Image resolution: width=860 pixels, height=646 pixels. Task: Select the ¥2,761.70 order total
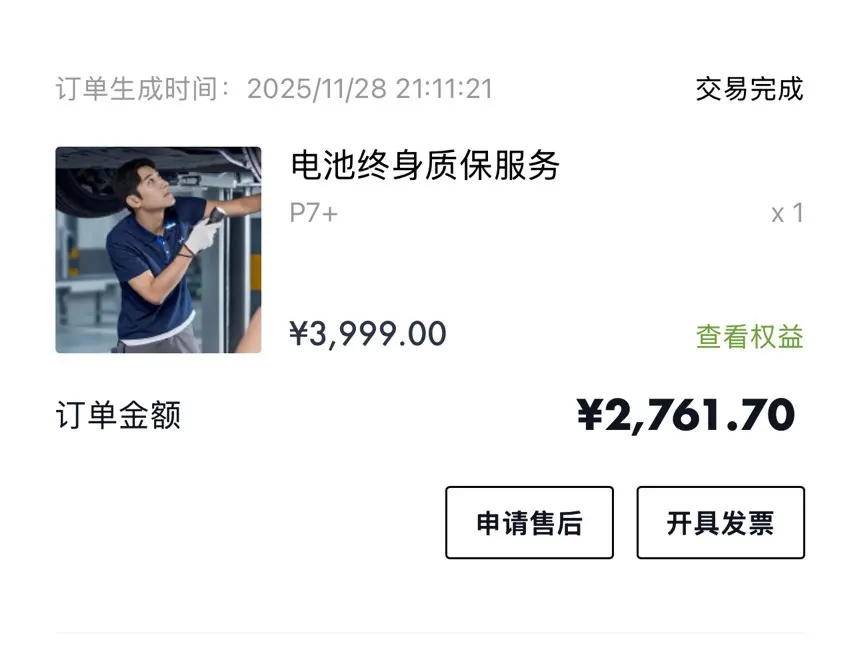pyautogui.click(x=686, y=415)
